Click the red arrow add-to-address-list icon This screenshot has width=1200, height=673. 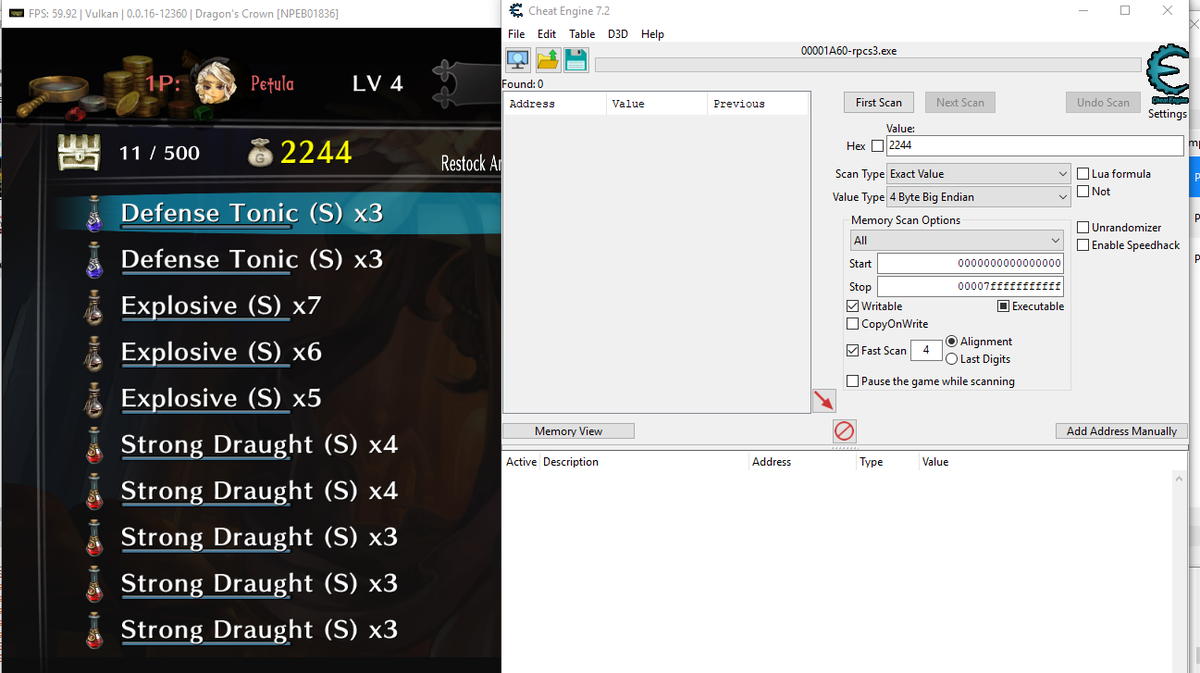pyautogui.click(x=824, y=400)
